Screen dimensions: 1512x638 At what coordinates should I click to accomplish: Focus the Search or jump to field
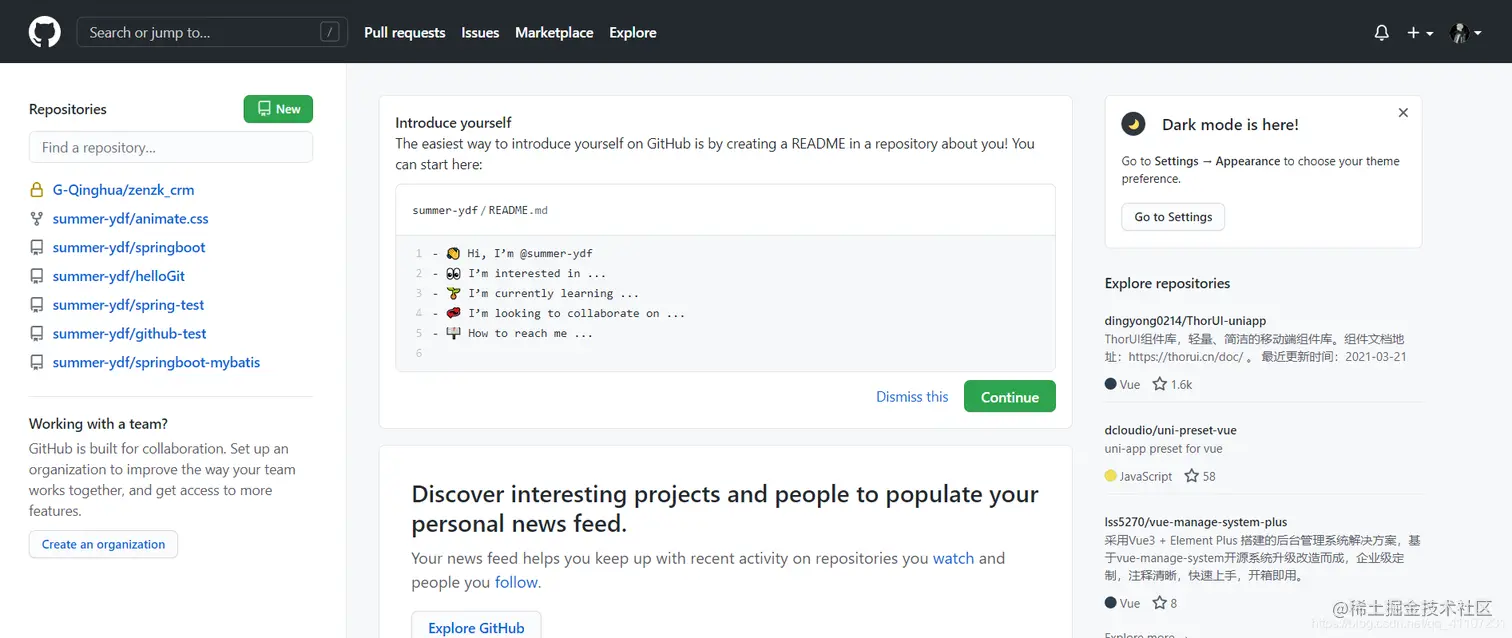(x=212, y=32)
